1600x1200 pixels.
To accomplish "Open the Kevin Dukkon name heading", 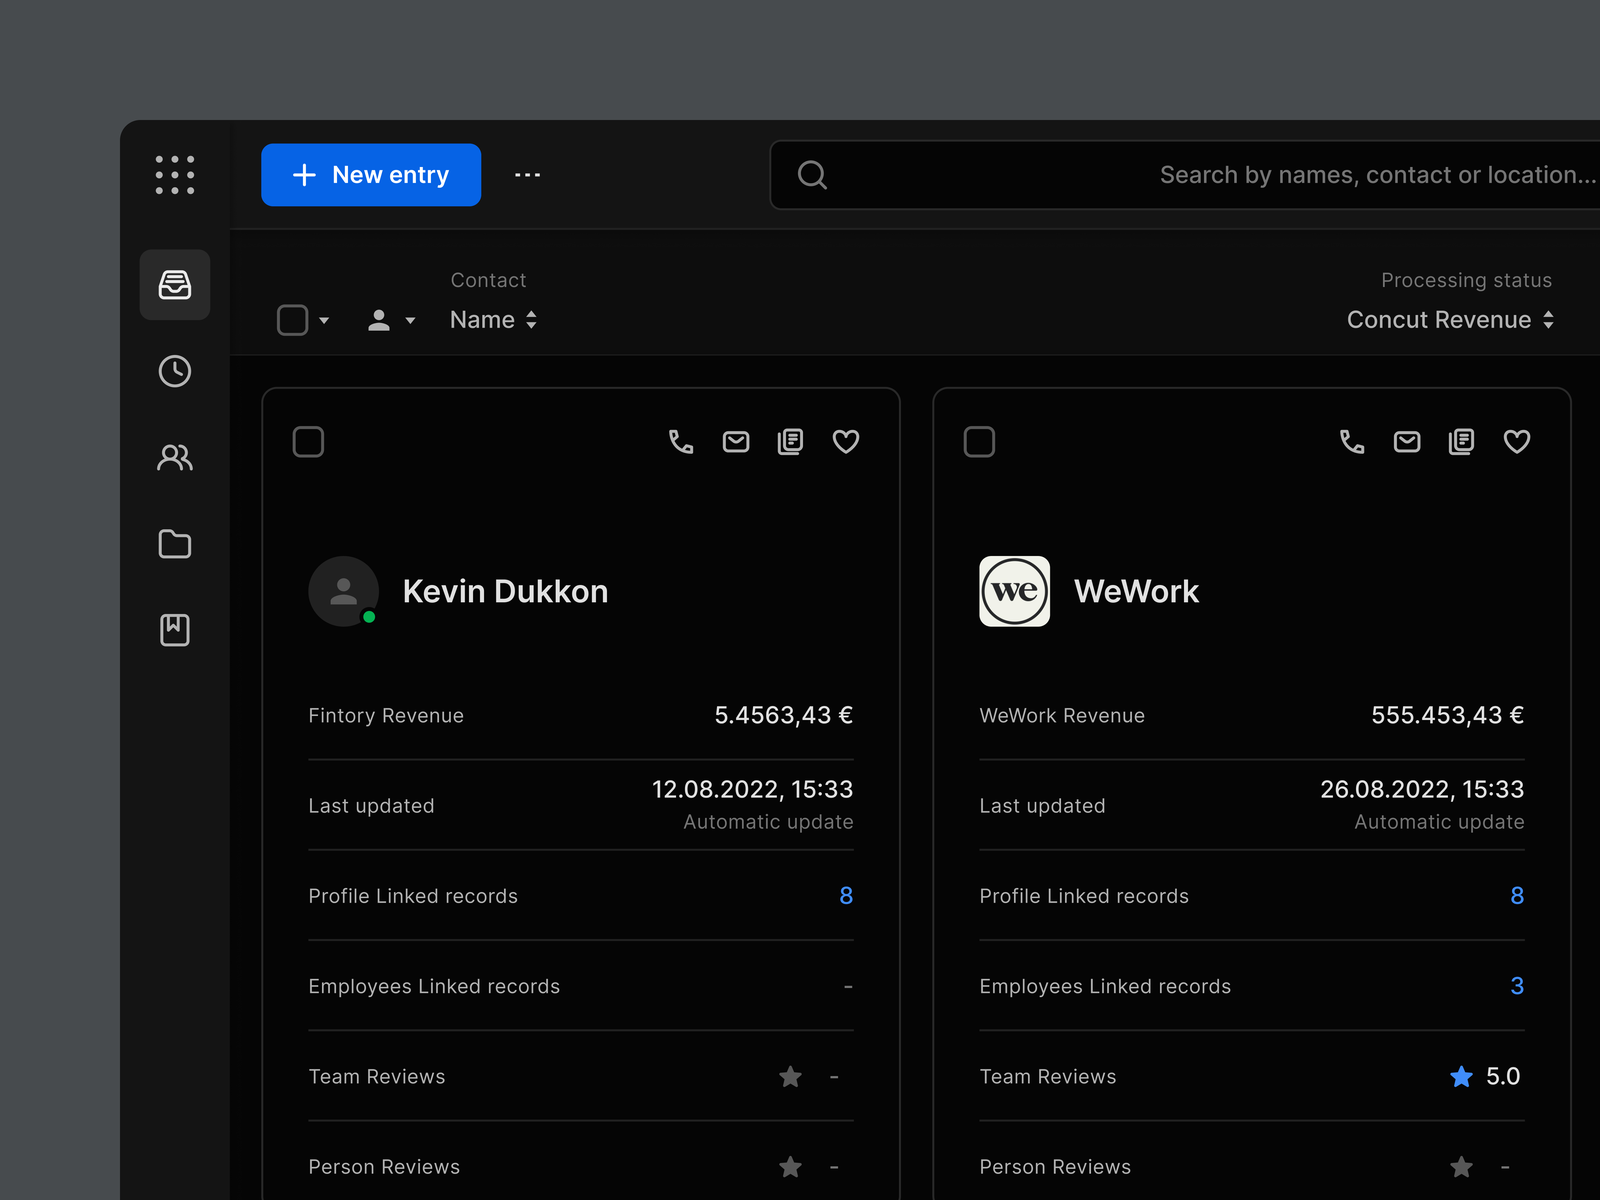I will coord(505,591).
